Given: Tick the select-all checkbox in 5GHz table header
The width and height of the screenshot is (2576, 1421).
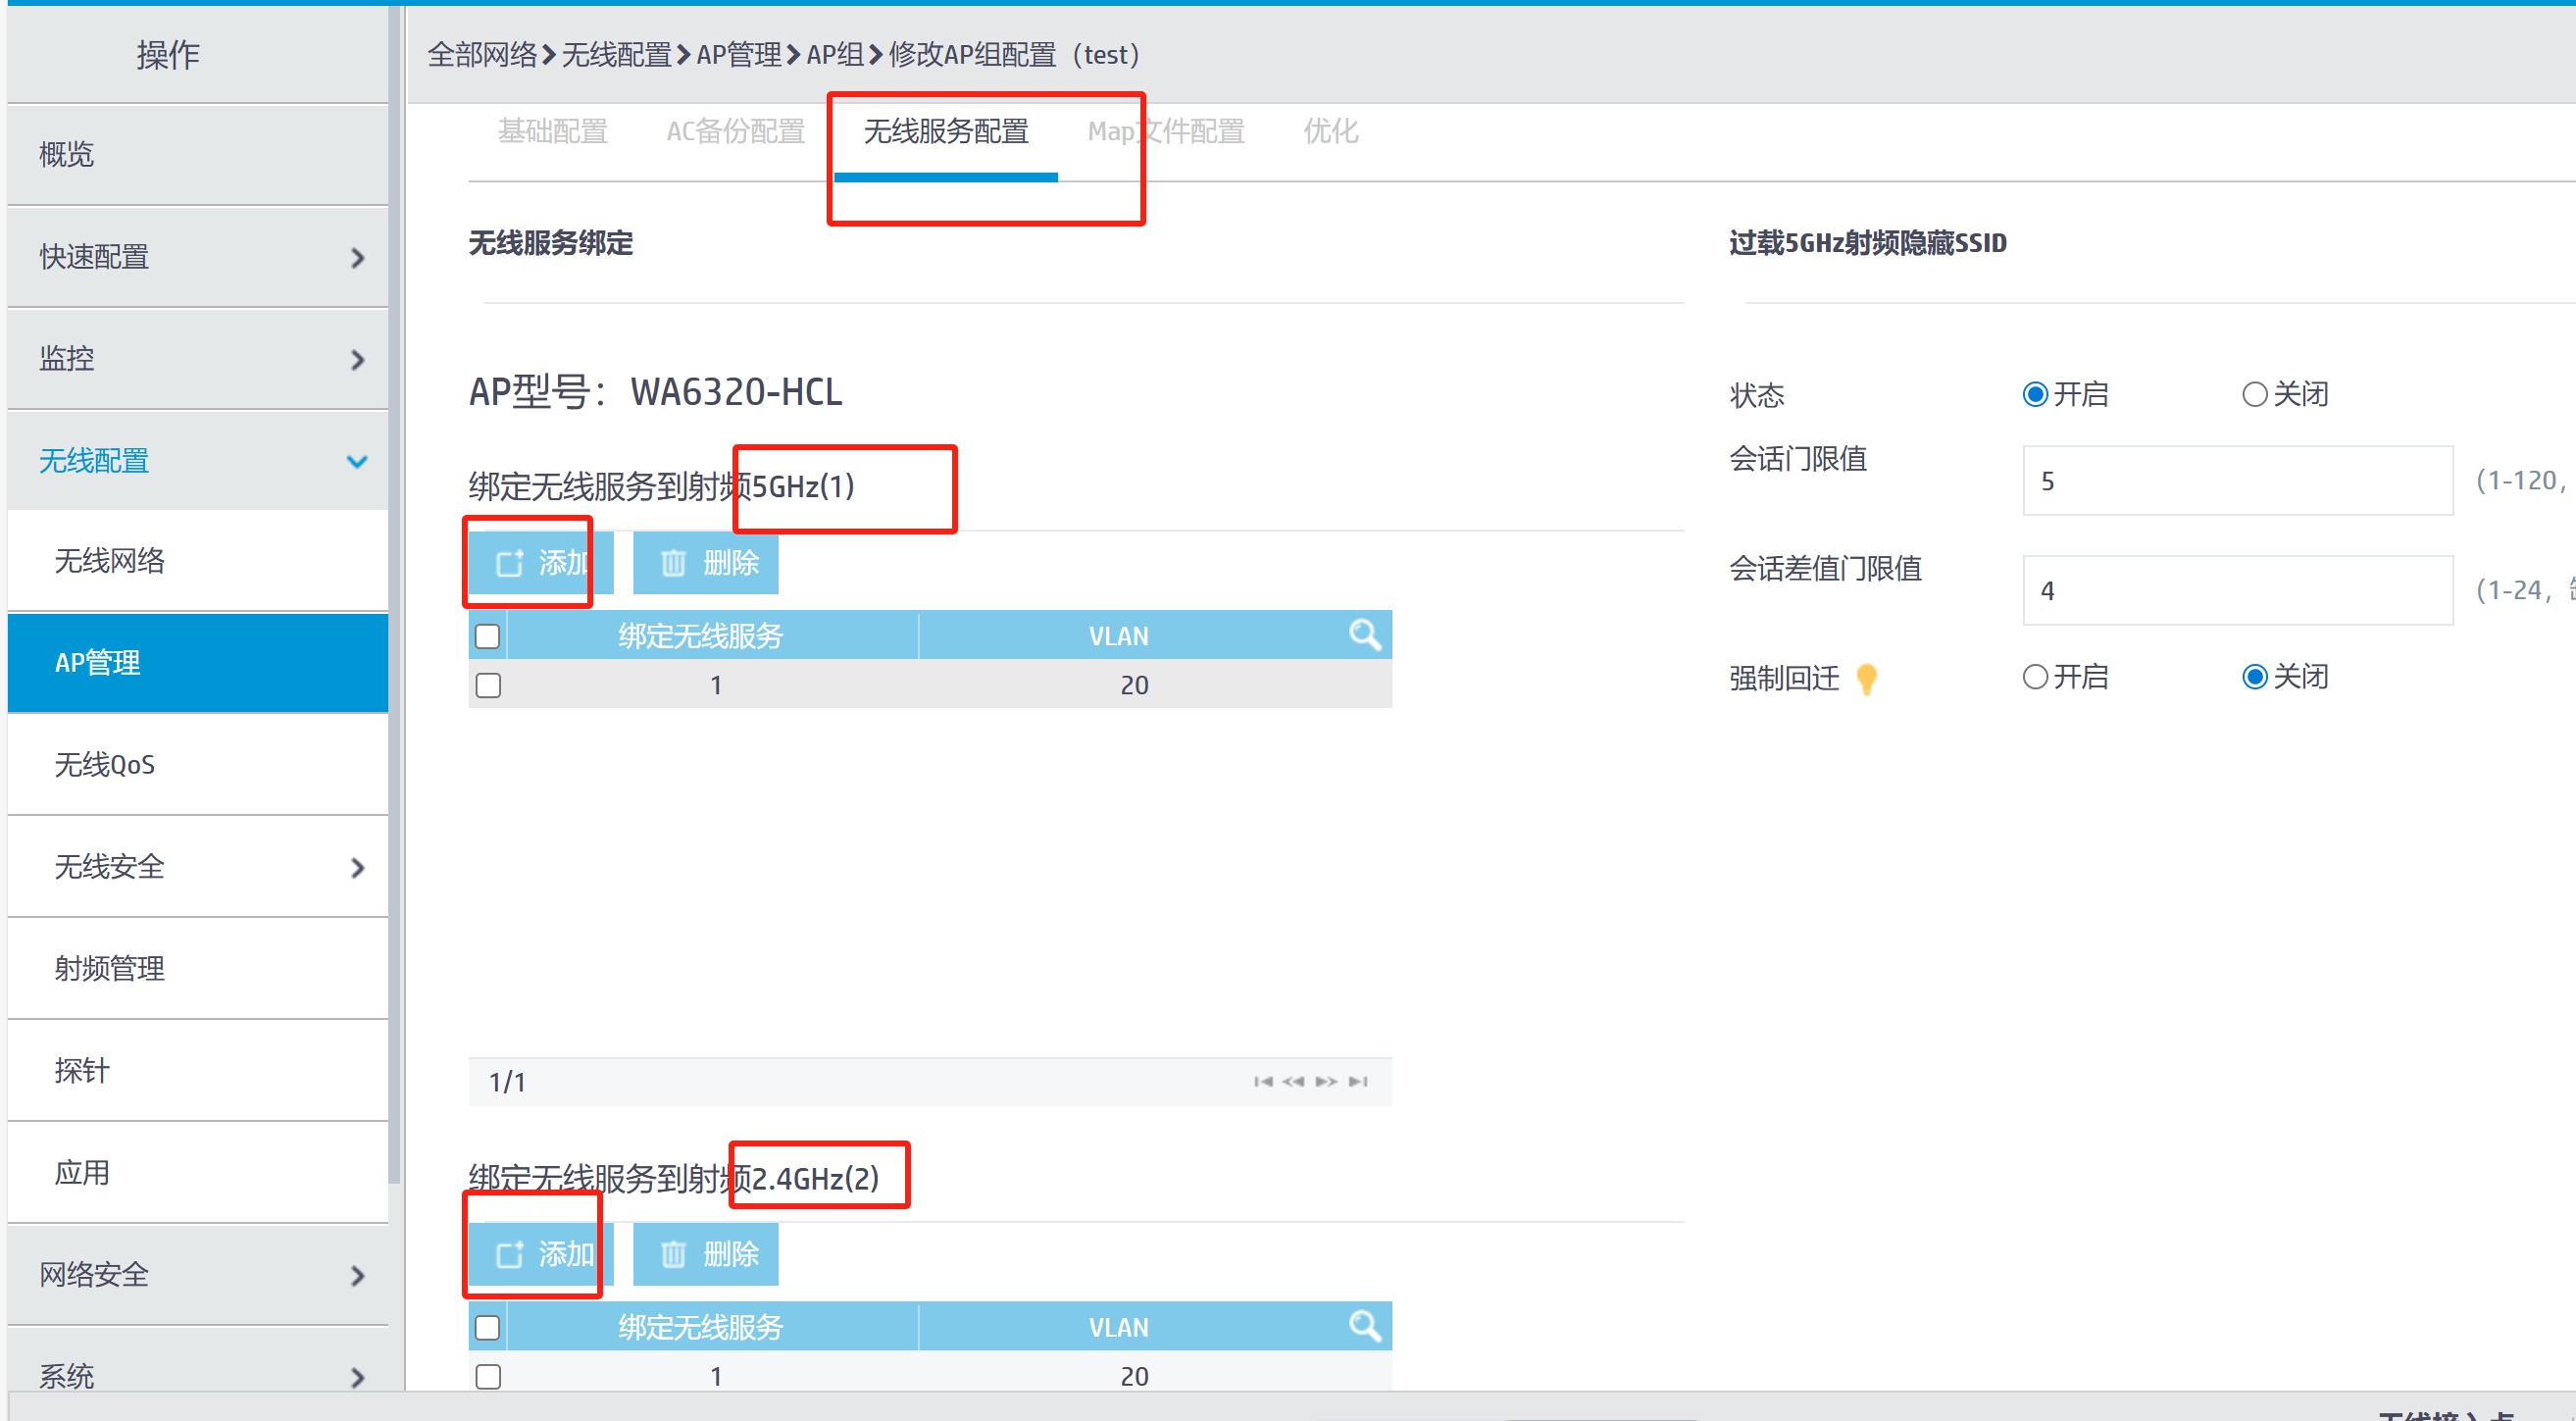Looking at the screenshot, I should coord(488,635).
